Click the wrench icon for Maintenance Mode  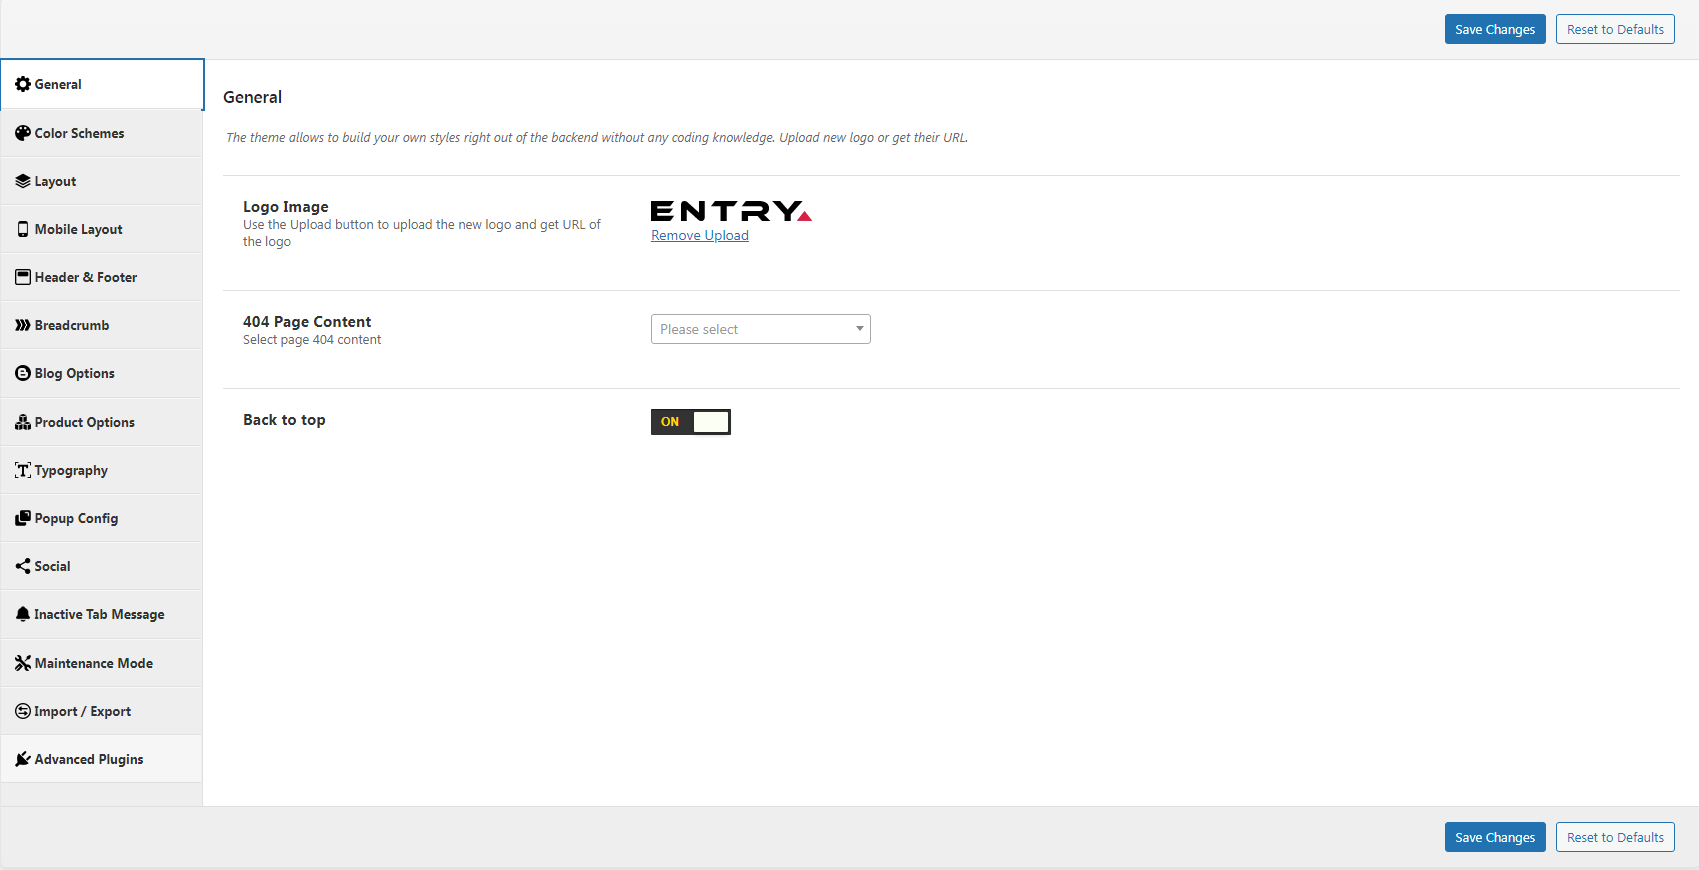(x=22, y=663)
